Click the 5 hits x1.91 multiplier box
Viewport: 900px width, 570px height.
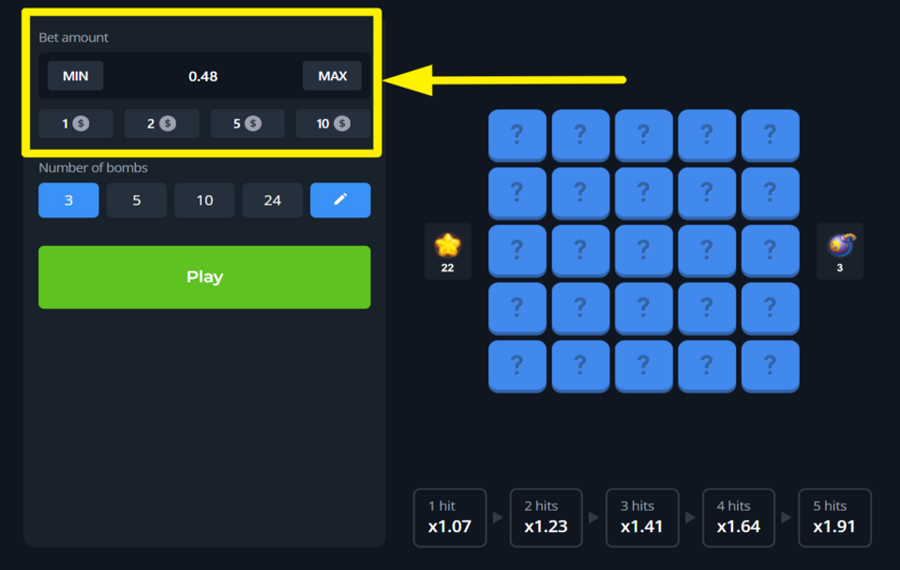coord(834,517)
